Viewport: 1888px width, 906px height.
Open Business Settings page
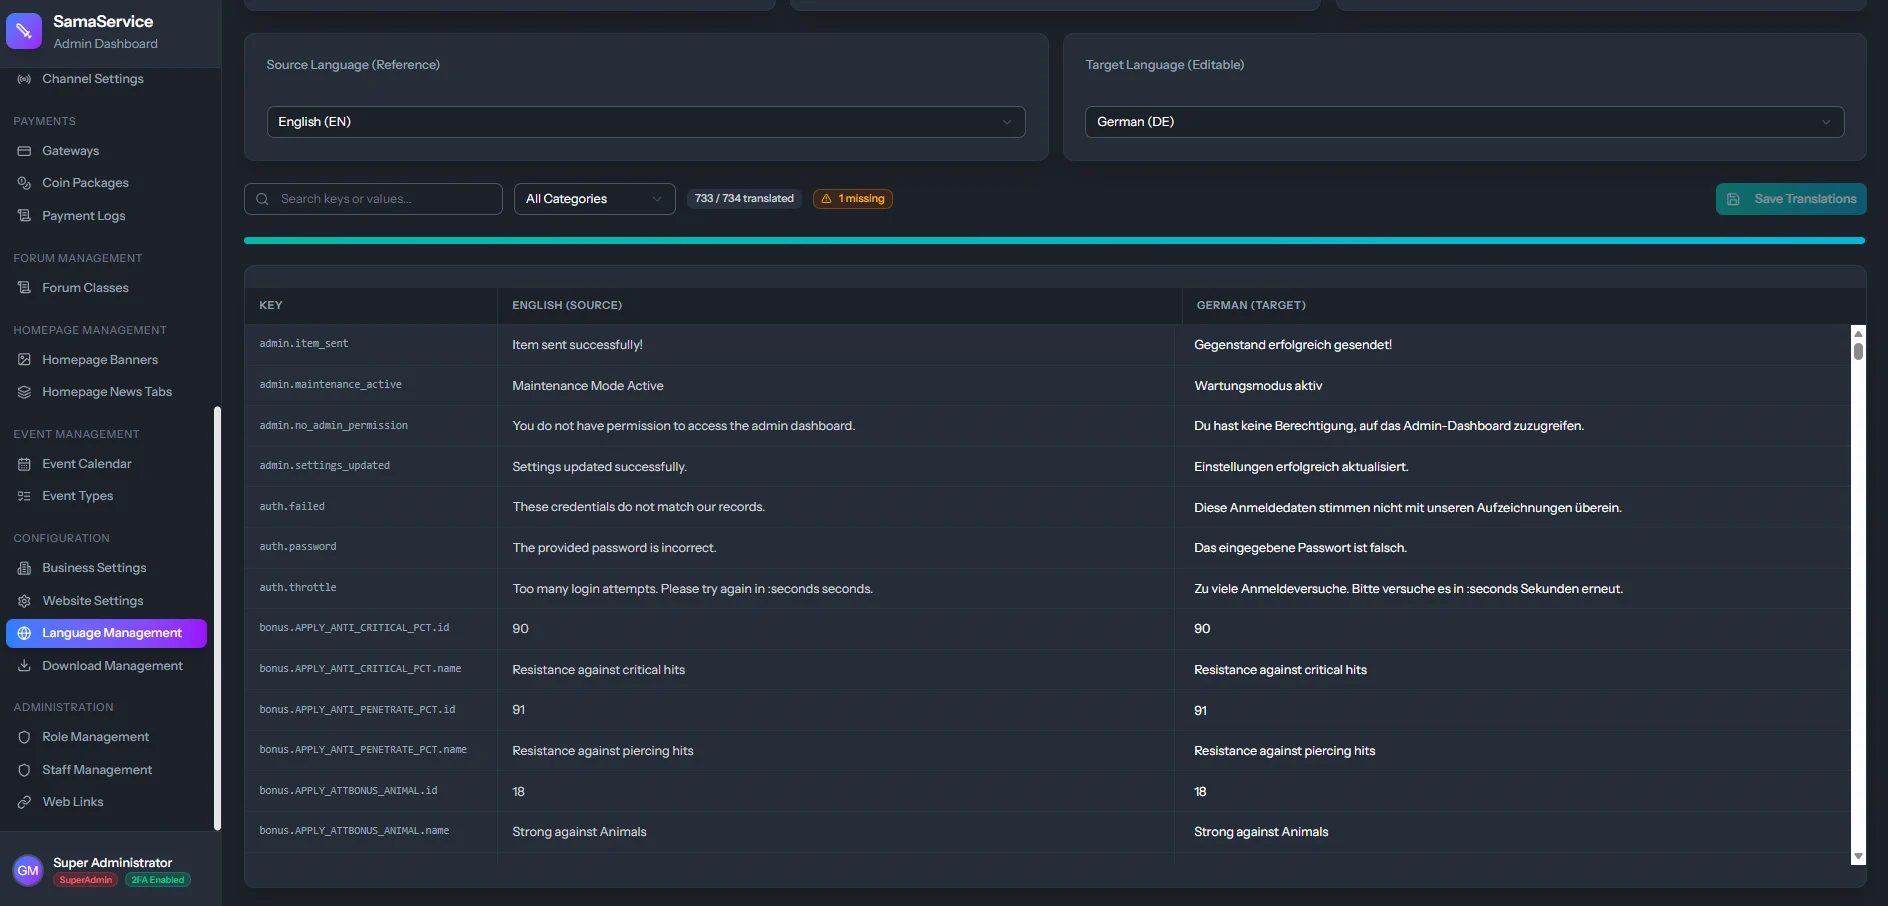[106, 568]
